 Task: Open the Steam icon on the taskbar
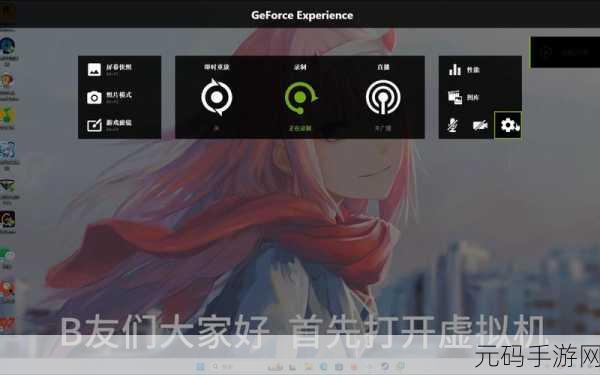click(x=385, y=367)
